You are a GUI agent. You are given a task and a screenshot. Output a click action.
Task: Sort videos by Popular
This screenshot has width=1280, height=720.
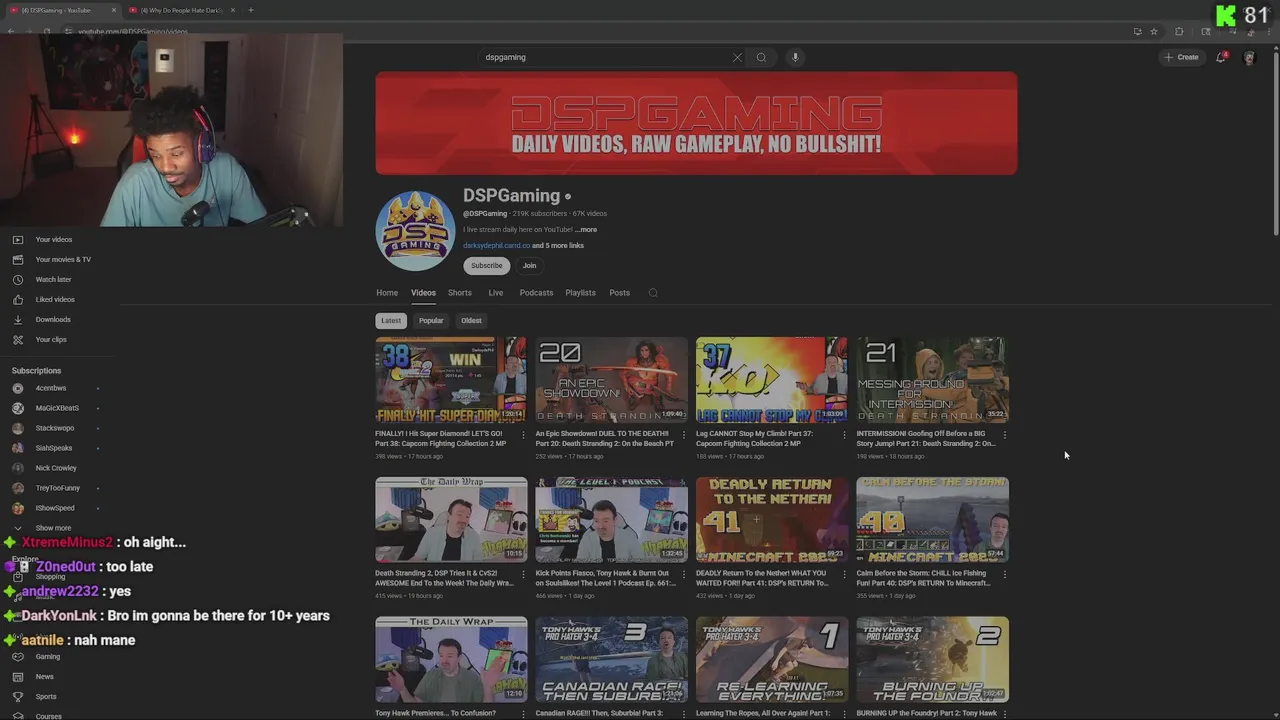click(x=431, y=321)
